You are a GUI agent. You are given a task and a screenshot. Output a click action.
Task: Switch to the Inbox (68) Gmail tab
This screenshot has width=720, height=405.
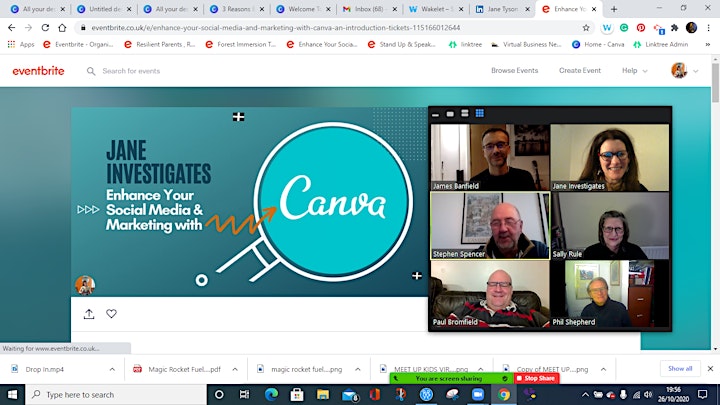click(x=370, y=9)
